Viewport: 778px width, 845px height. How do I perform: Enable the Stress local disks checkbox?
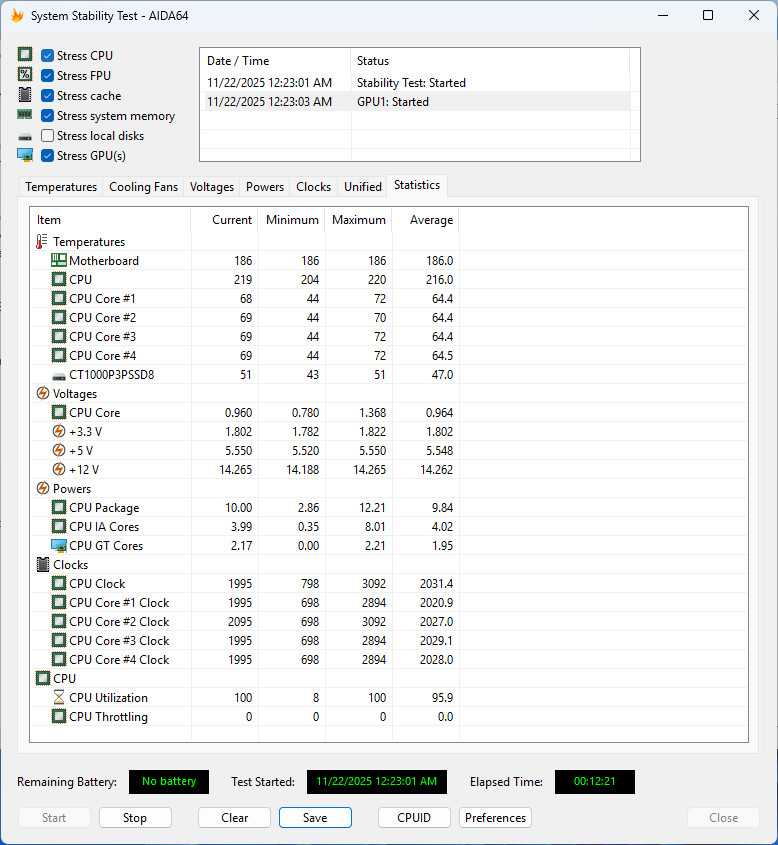47,136
